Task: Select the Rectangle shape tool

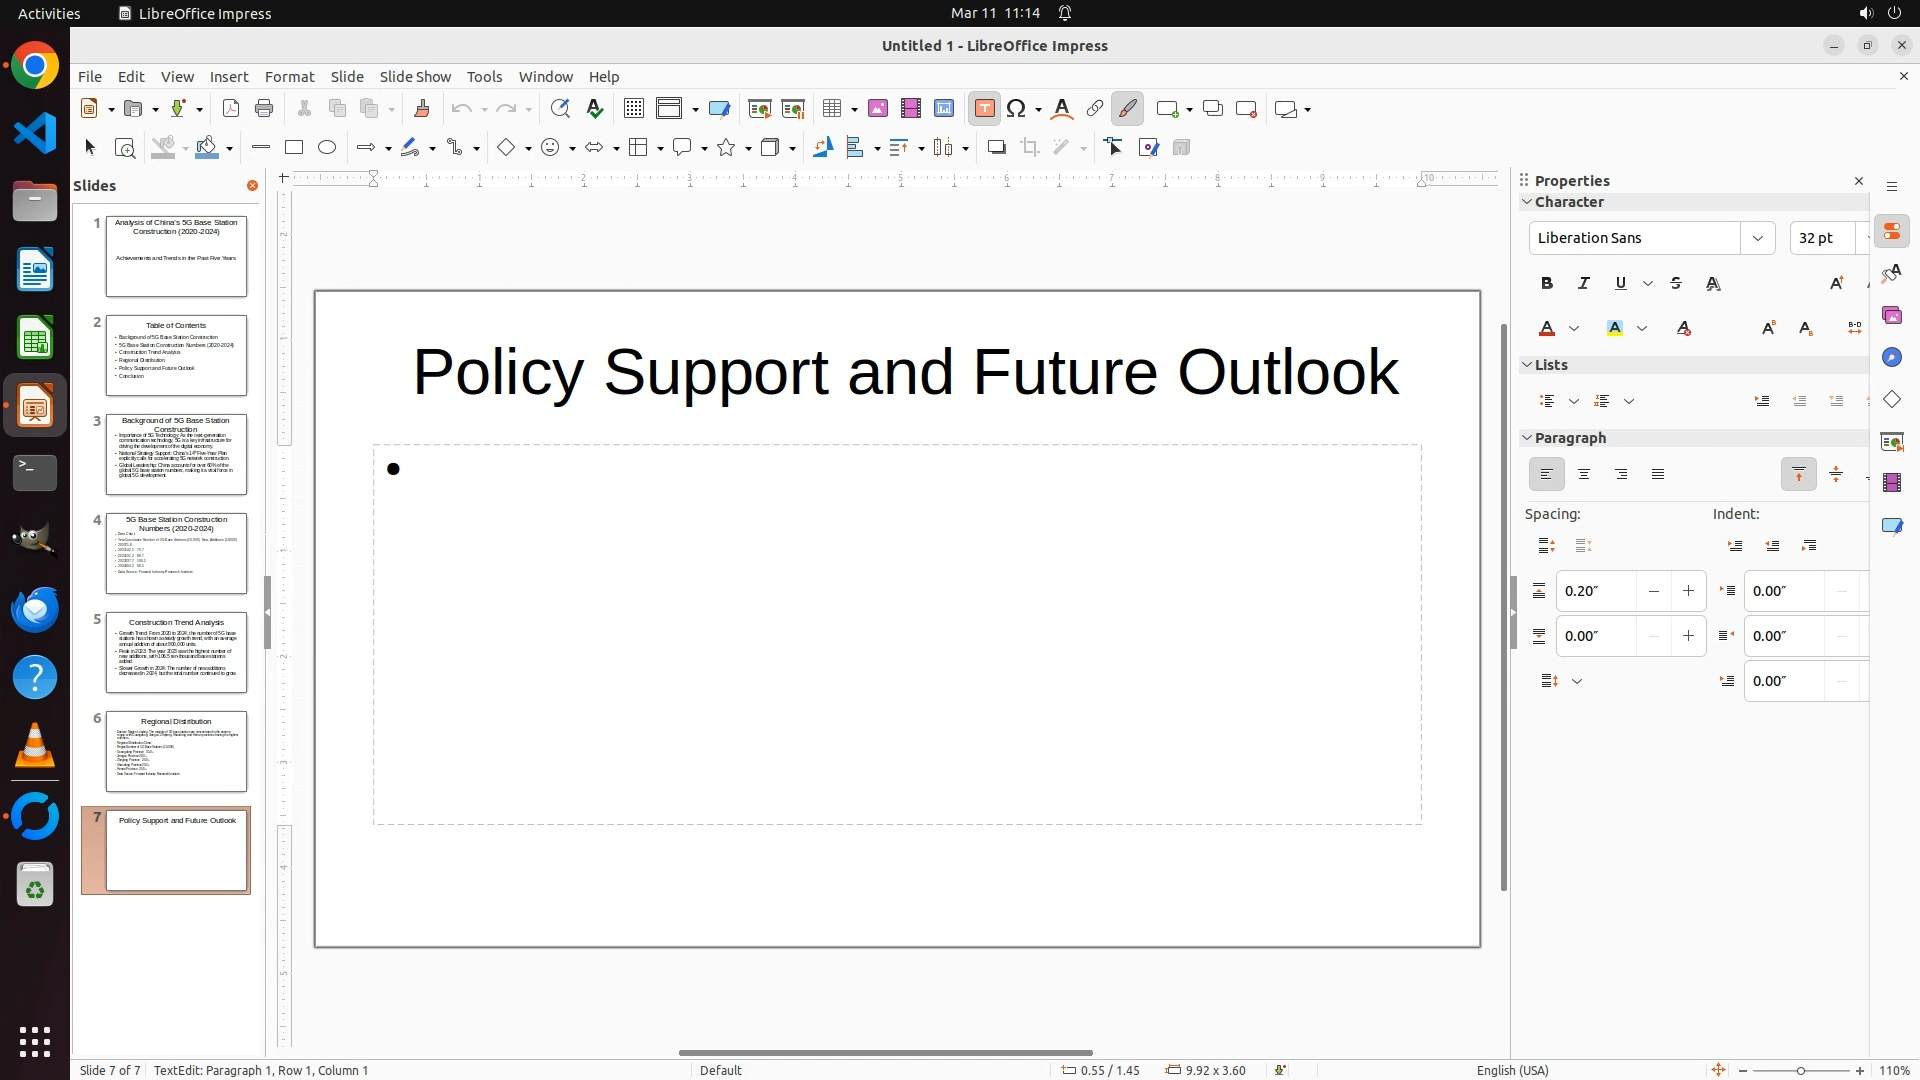Action: (294, 148)
